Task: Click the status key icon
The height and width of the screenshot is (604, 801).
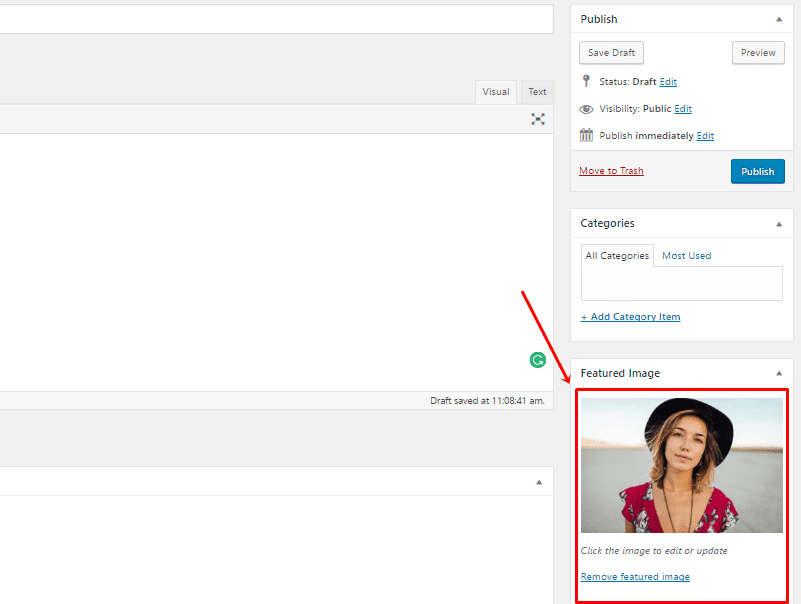Action: tap(586, 81)
